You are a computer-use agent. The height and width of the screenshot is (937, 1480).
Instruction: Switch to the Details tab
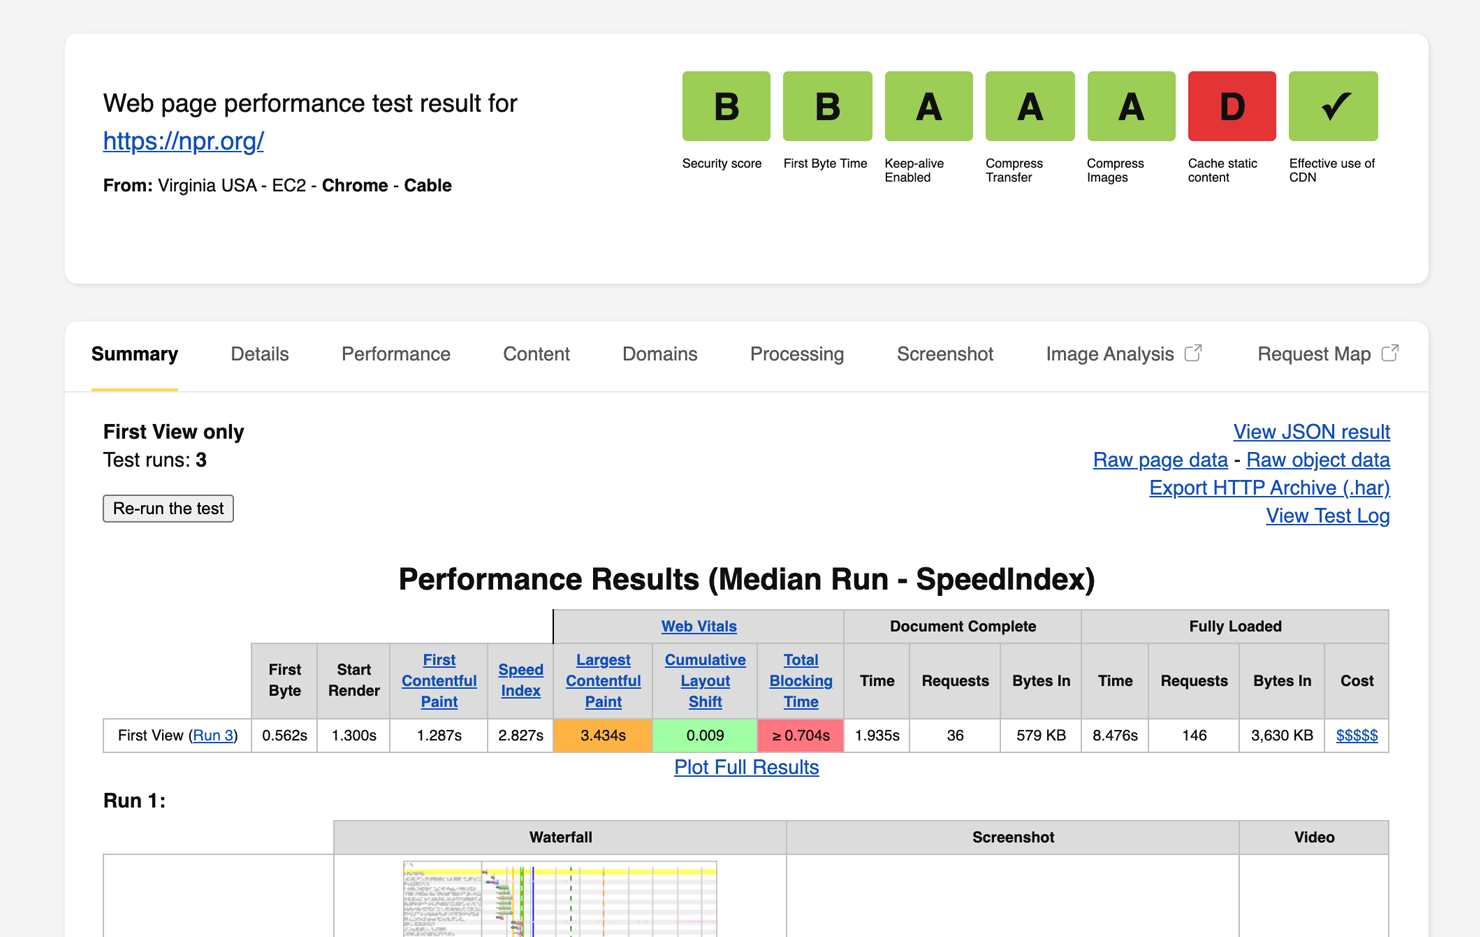pos(259,354)
